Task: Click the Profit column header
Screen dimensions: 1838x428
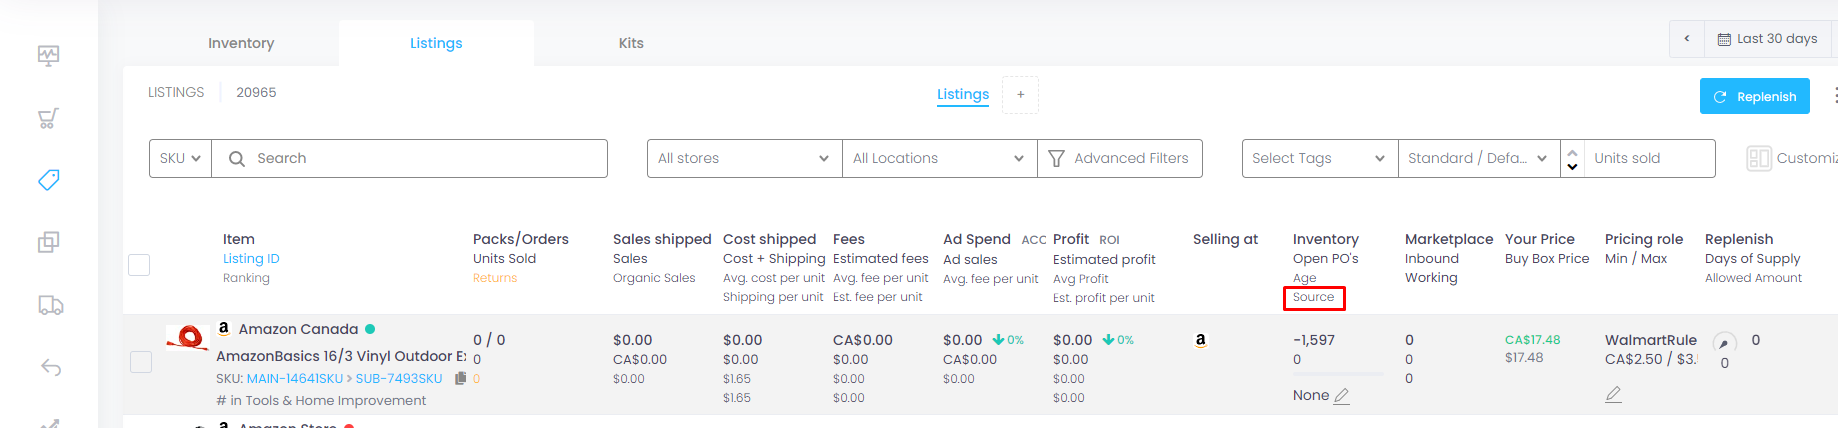Action: click(1071, 239)
